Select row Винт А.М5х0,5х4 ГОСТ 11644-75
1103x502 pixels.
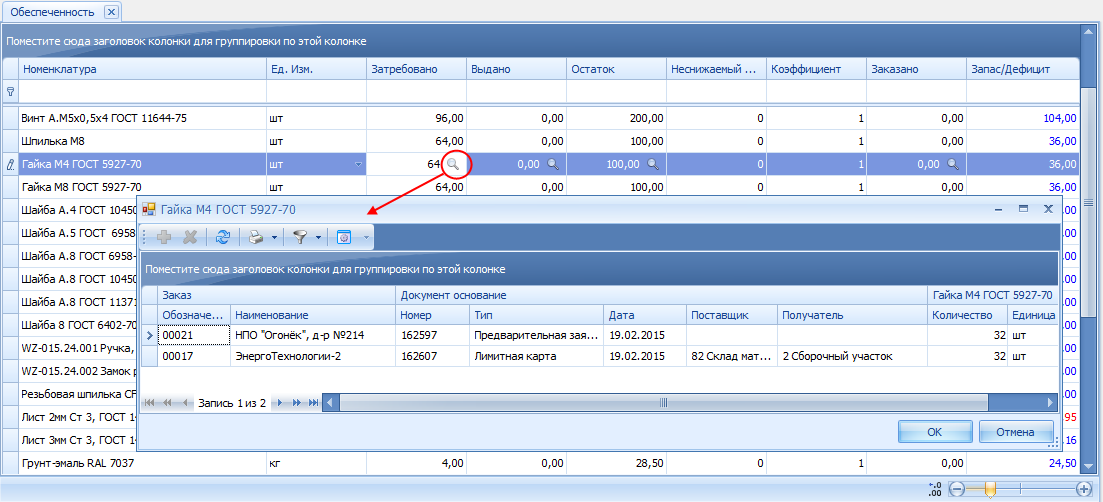coord(540,119)
